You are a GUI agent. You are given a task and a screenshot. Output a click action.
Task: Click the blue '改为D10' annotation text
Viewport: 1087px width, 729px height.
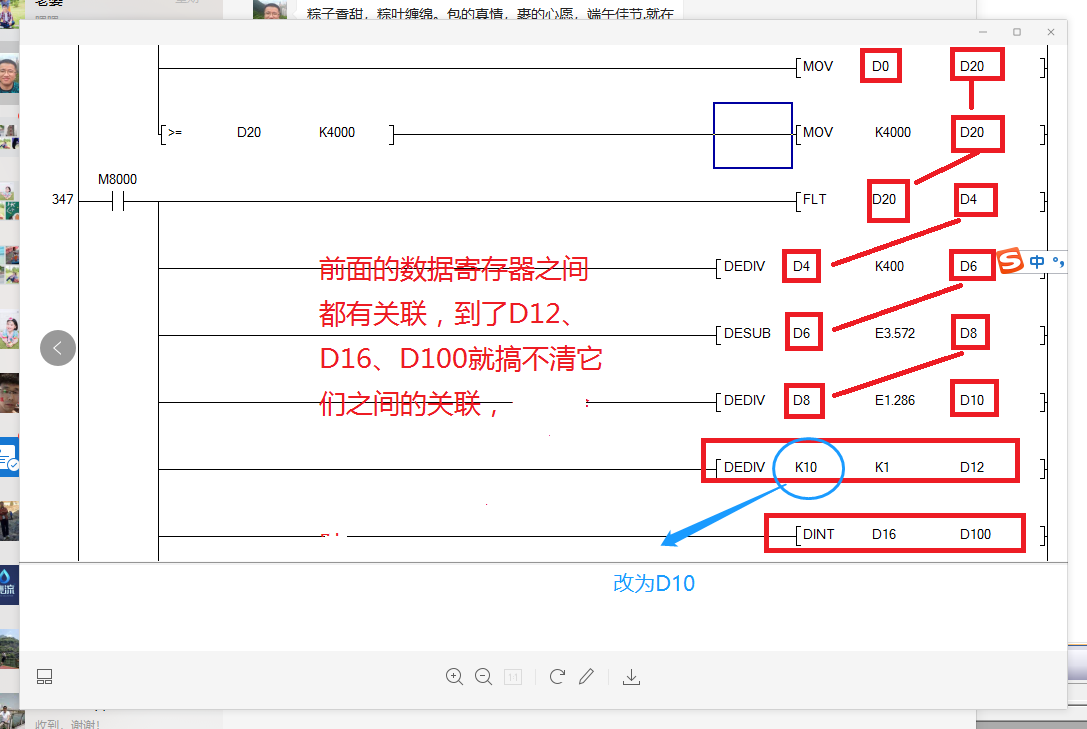[654, 584]
